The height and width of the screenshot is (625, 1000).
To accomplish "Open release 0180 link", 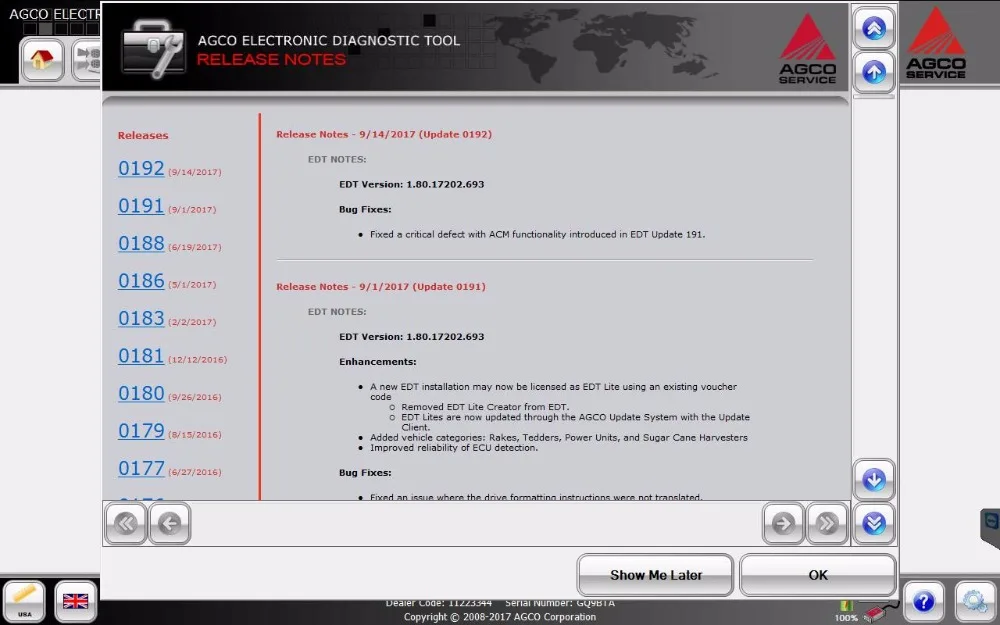I will tap(141, 393).
